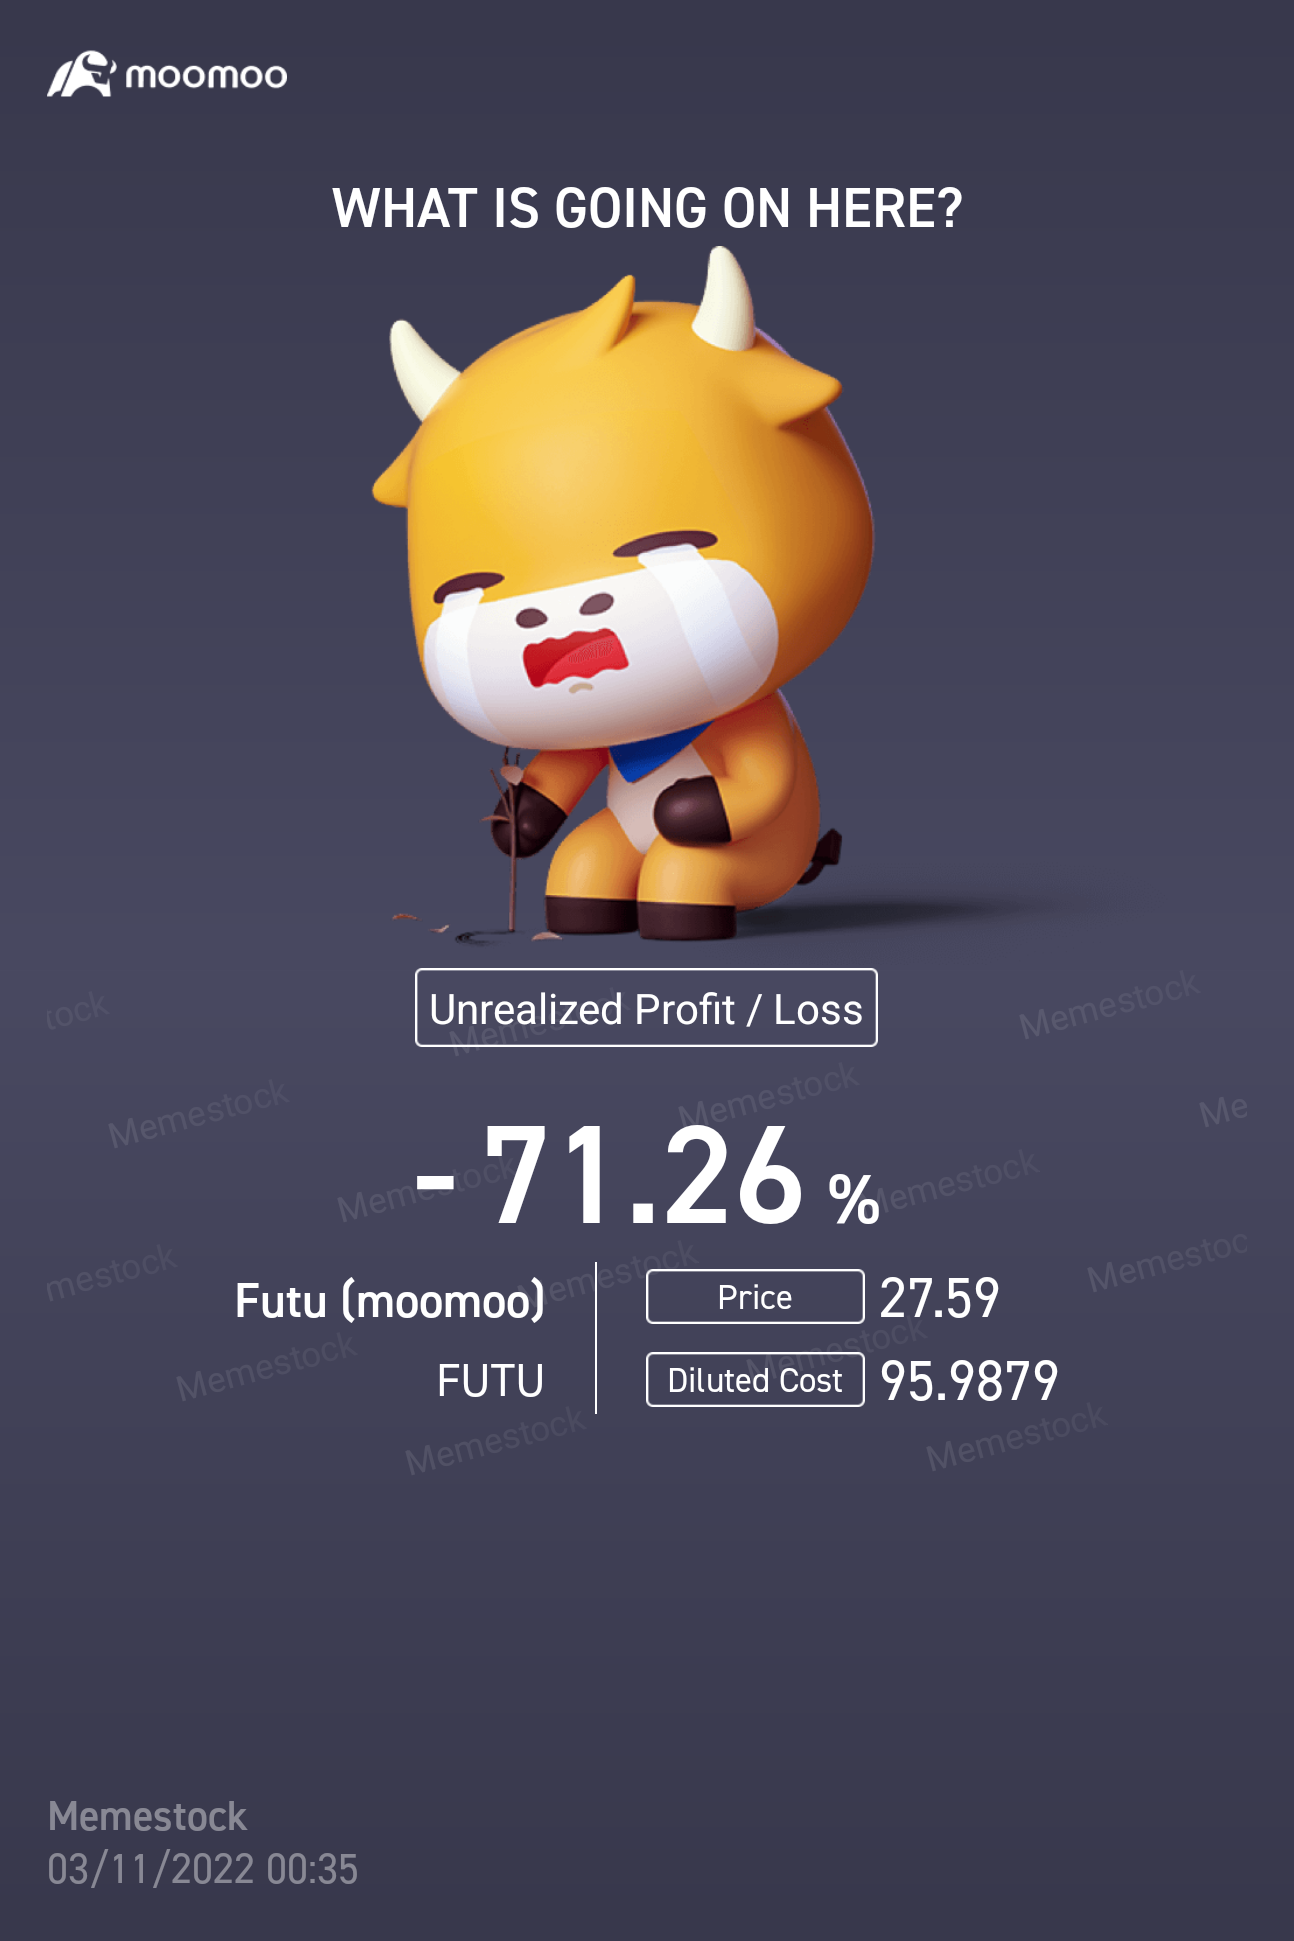Click the Futu (moomoo) stock name
Screen dimensions: 1294x1941
pyautogui.click(x=390, y=1301)
